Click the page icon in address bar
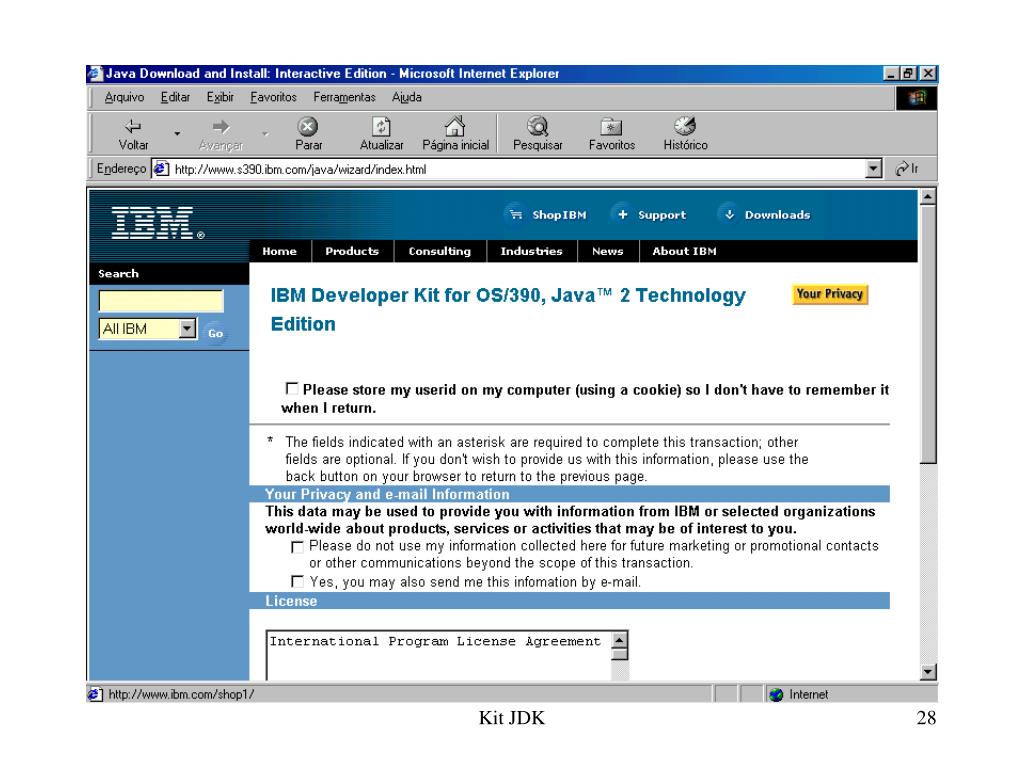Image resolution: width=1024 pixels, height=768 pixels. coord(161,169)
